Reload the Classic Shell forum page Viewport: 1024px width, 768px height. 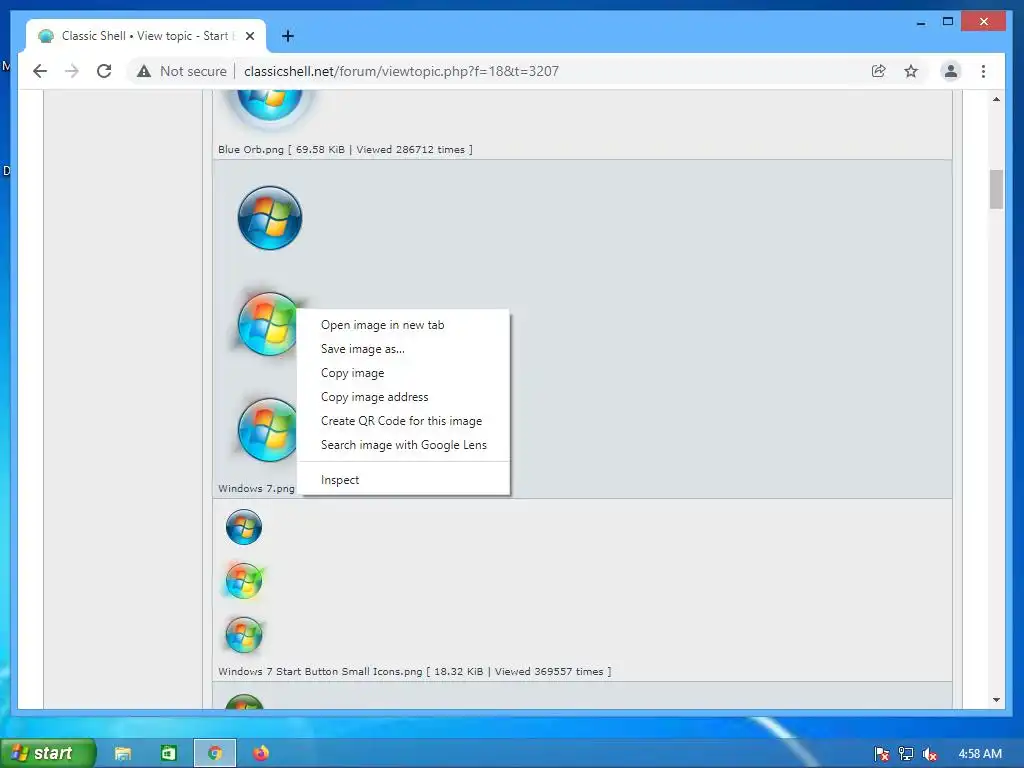coord(104,71)
